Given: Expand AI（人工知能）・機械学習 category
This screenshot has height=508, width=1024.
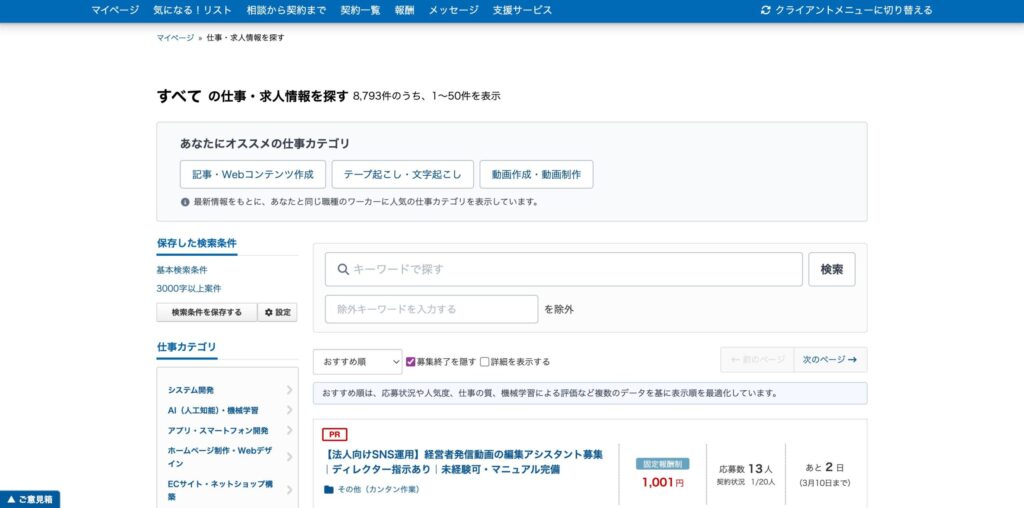Looking at the screenshot, I should (x=289, y=410).
